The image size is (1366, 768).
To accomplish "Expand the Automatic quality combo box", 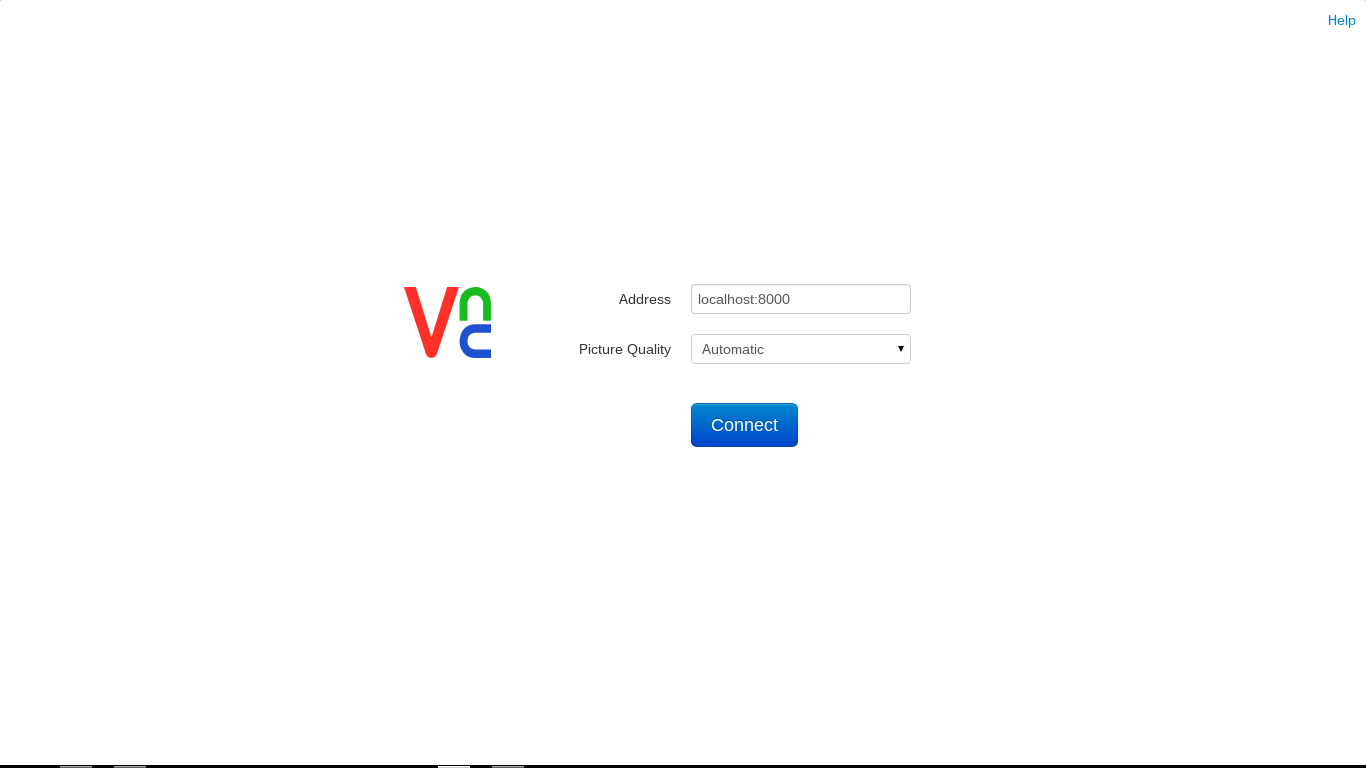I will click(x=801, y=349).
